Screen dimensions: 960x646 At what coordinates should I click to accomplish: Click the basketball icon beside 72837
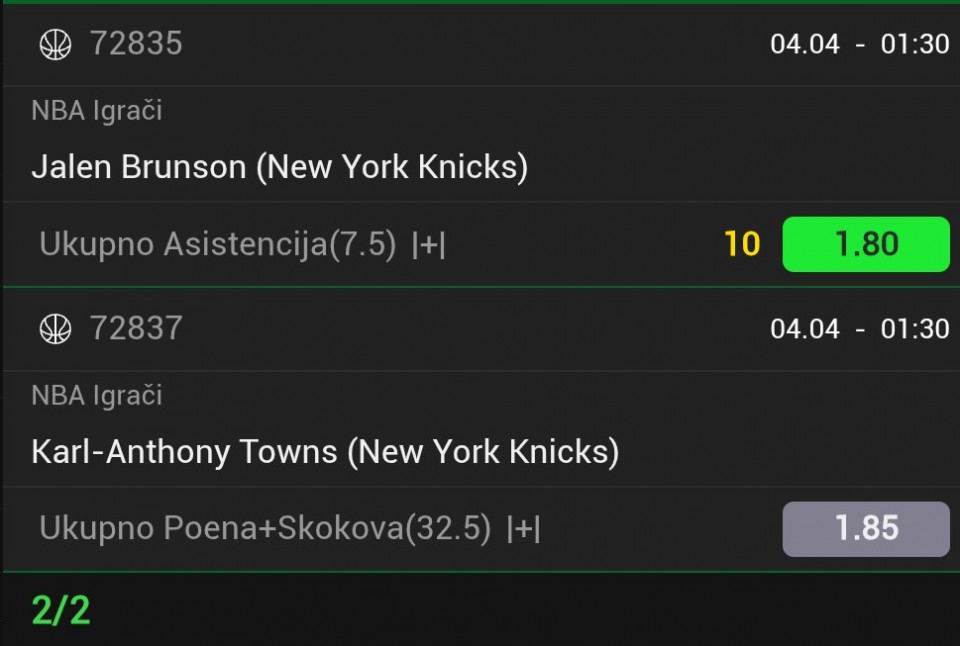[x=55, y=328]
